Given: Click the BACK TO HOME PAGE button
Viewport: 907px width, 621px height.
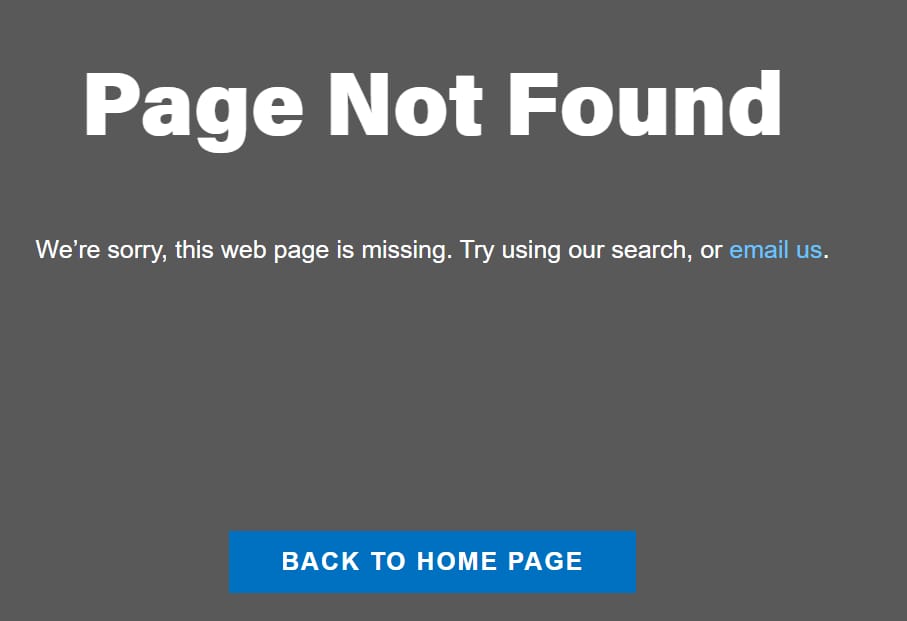Looking at the screenshot, I should click(432, 561).
